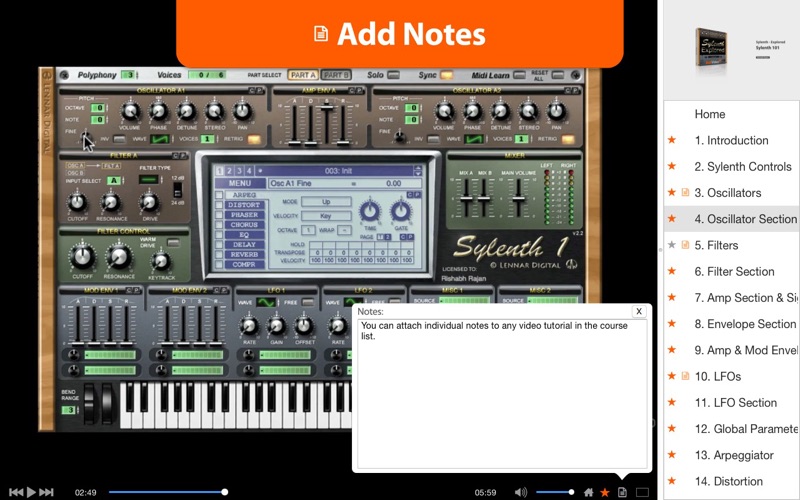Select the PART B button
This screenshot has height=500, width=800.
click(x=336, y=75)
